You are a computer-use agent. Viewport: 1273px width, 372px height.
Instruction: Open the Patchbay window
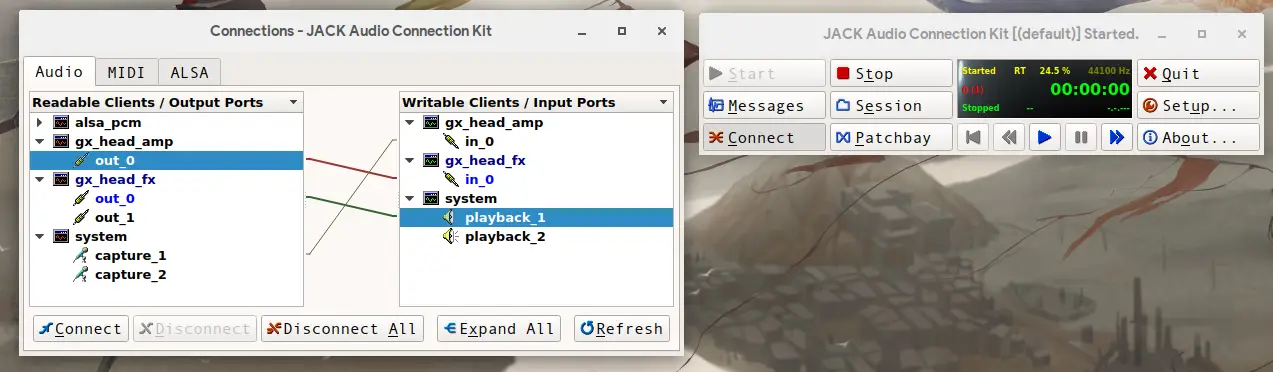(x=891, y=137)
